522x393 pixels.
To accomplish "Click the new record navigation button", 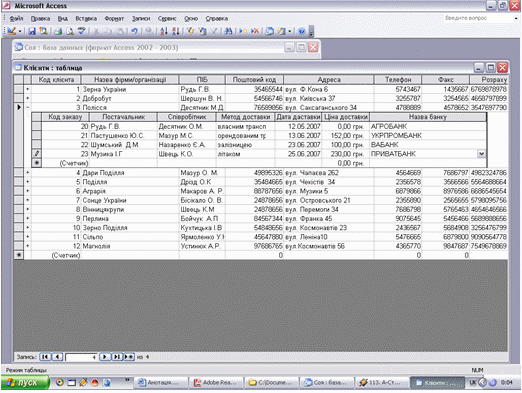I will click(x=129, y=357).
